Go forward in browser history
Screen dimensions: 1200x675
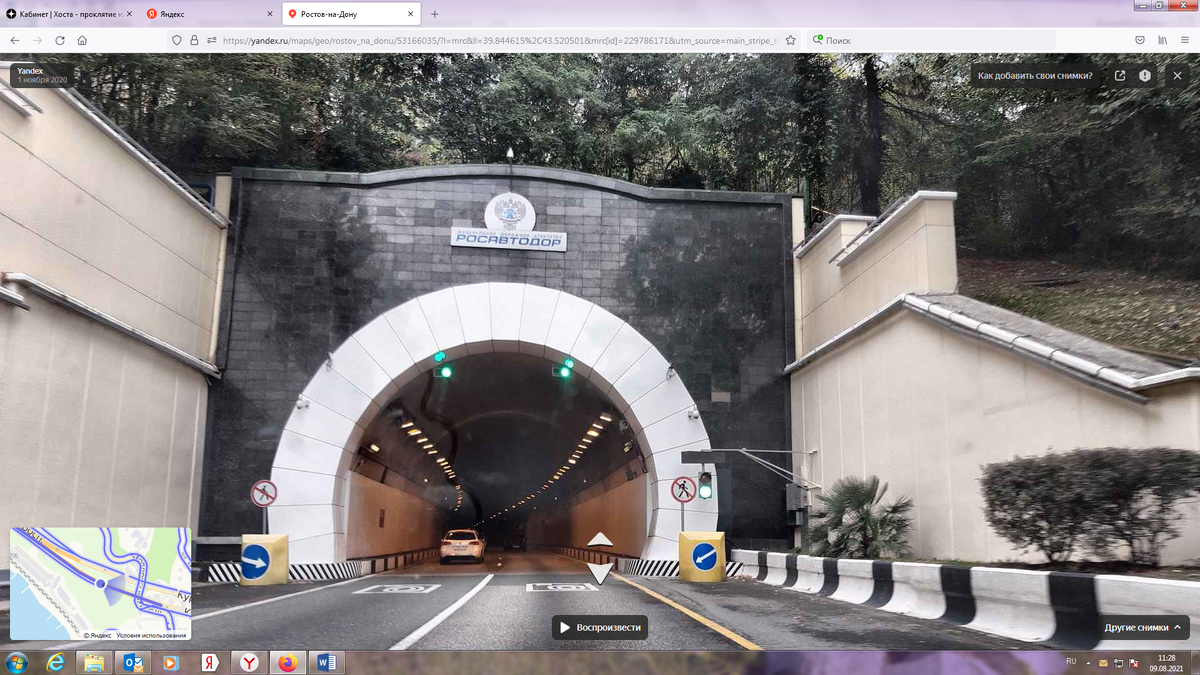click(37, 40)
